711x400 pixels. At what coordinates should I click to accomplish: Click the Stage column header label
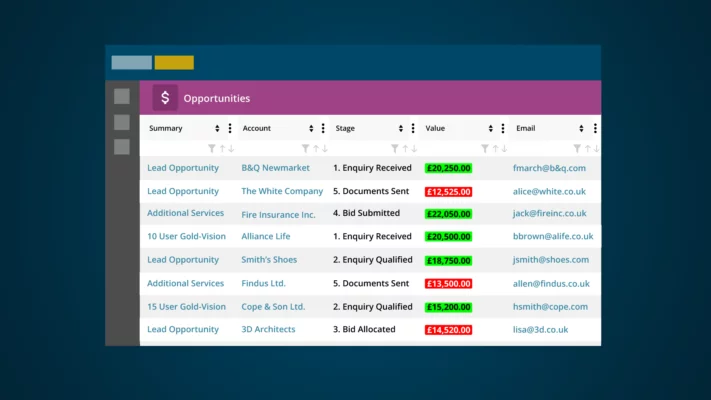tap(345, 128)
